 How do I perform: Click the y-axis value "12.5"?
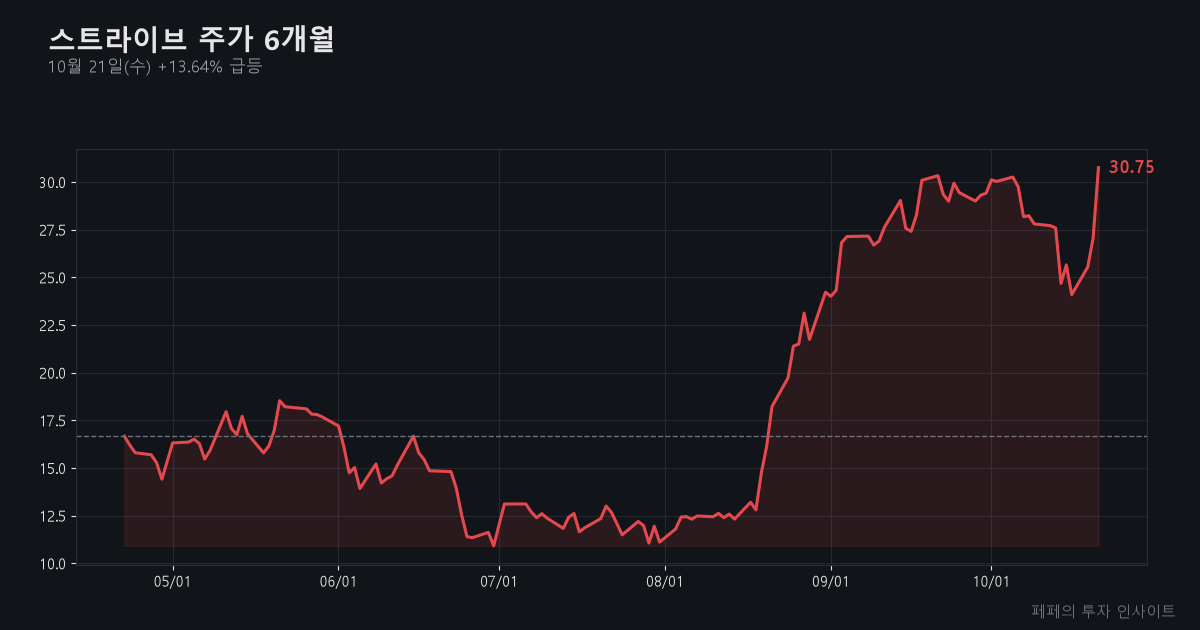[x=54, y=517]
